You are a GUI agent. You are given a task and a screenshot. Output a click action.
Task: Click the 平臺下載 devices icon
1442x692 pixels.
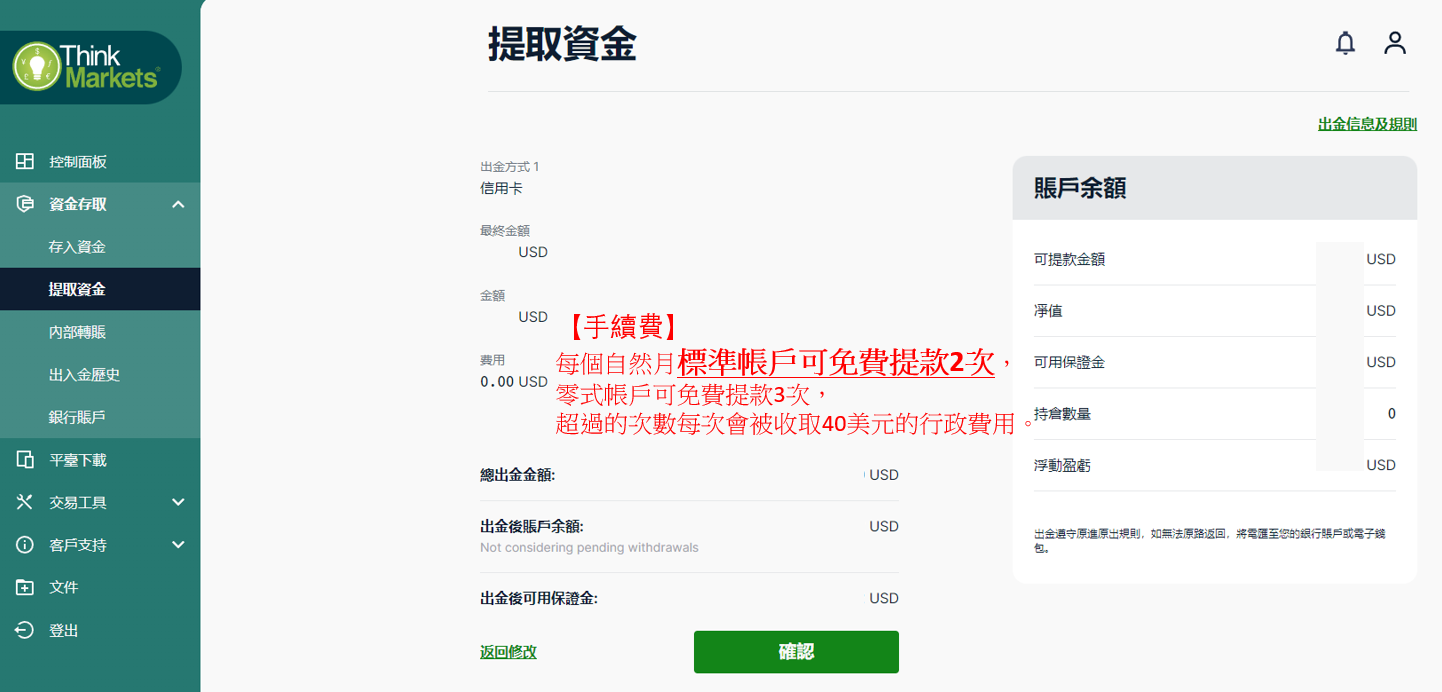point(25,460)
